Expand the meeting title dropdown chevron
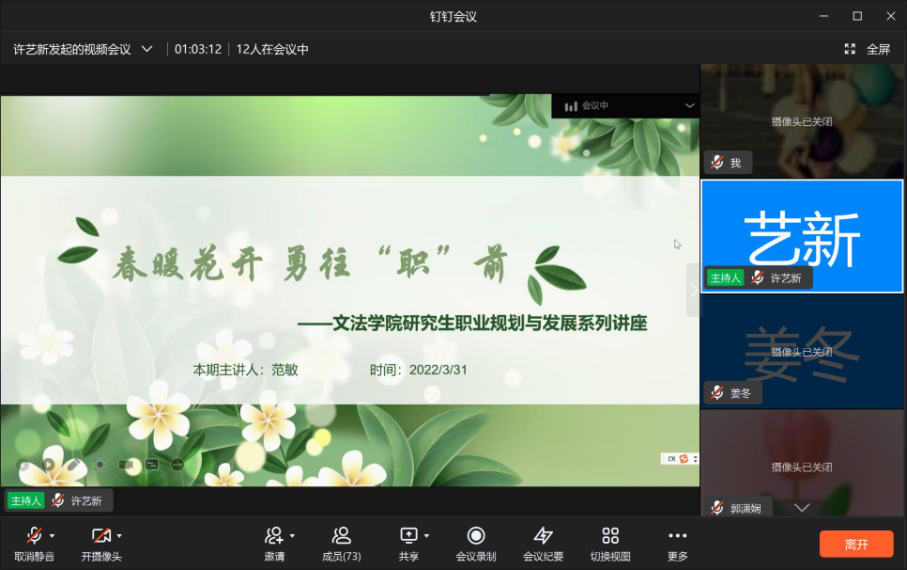The image size is (907, 570). click(147, 49)
